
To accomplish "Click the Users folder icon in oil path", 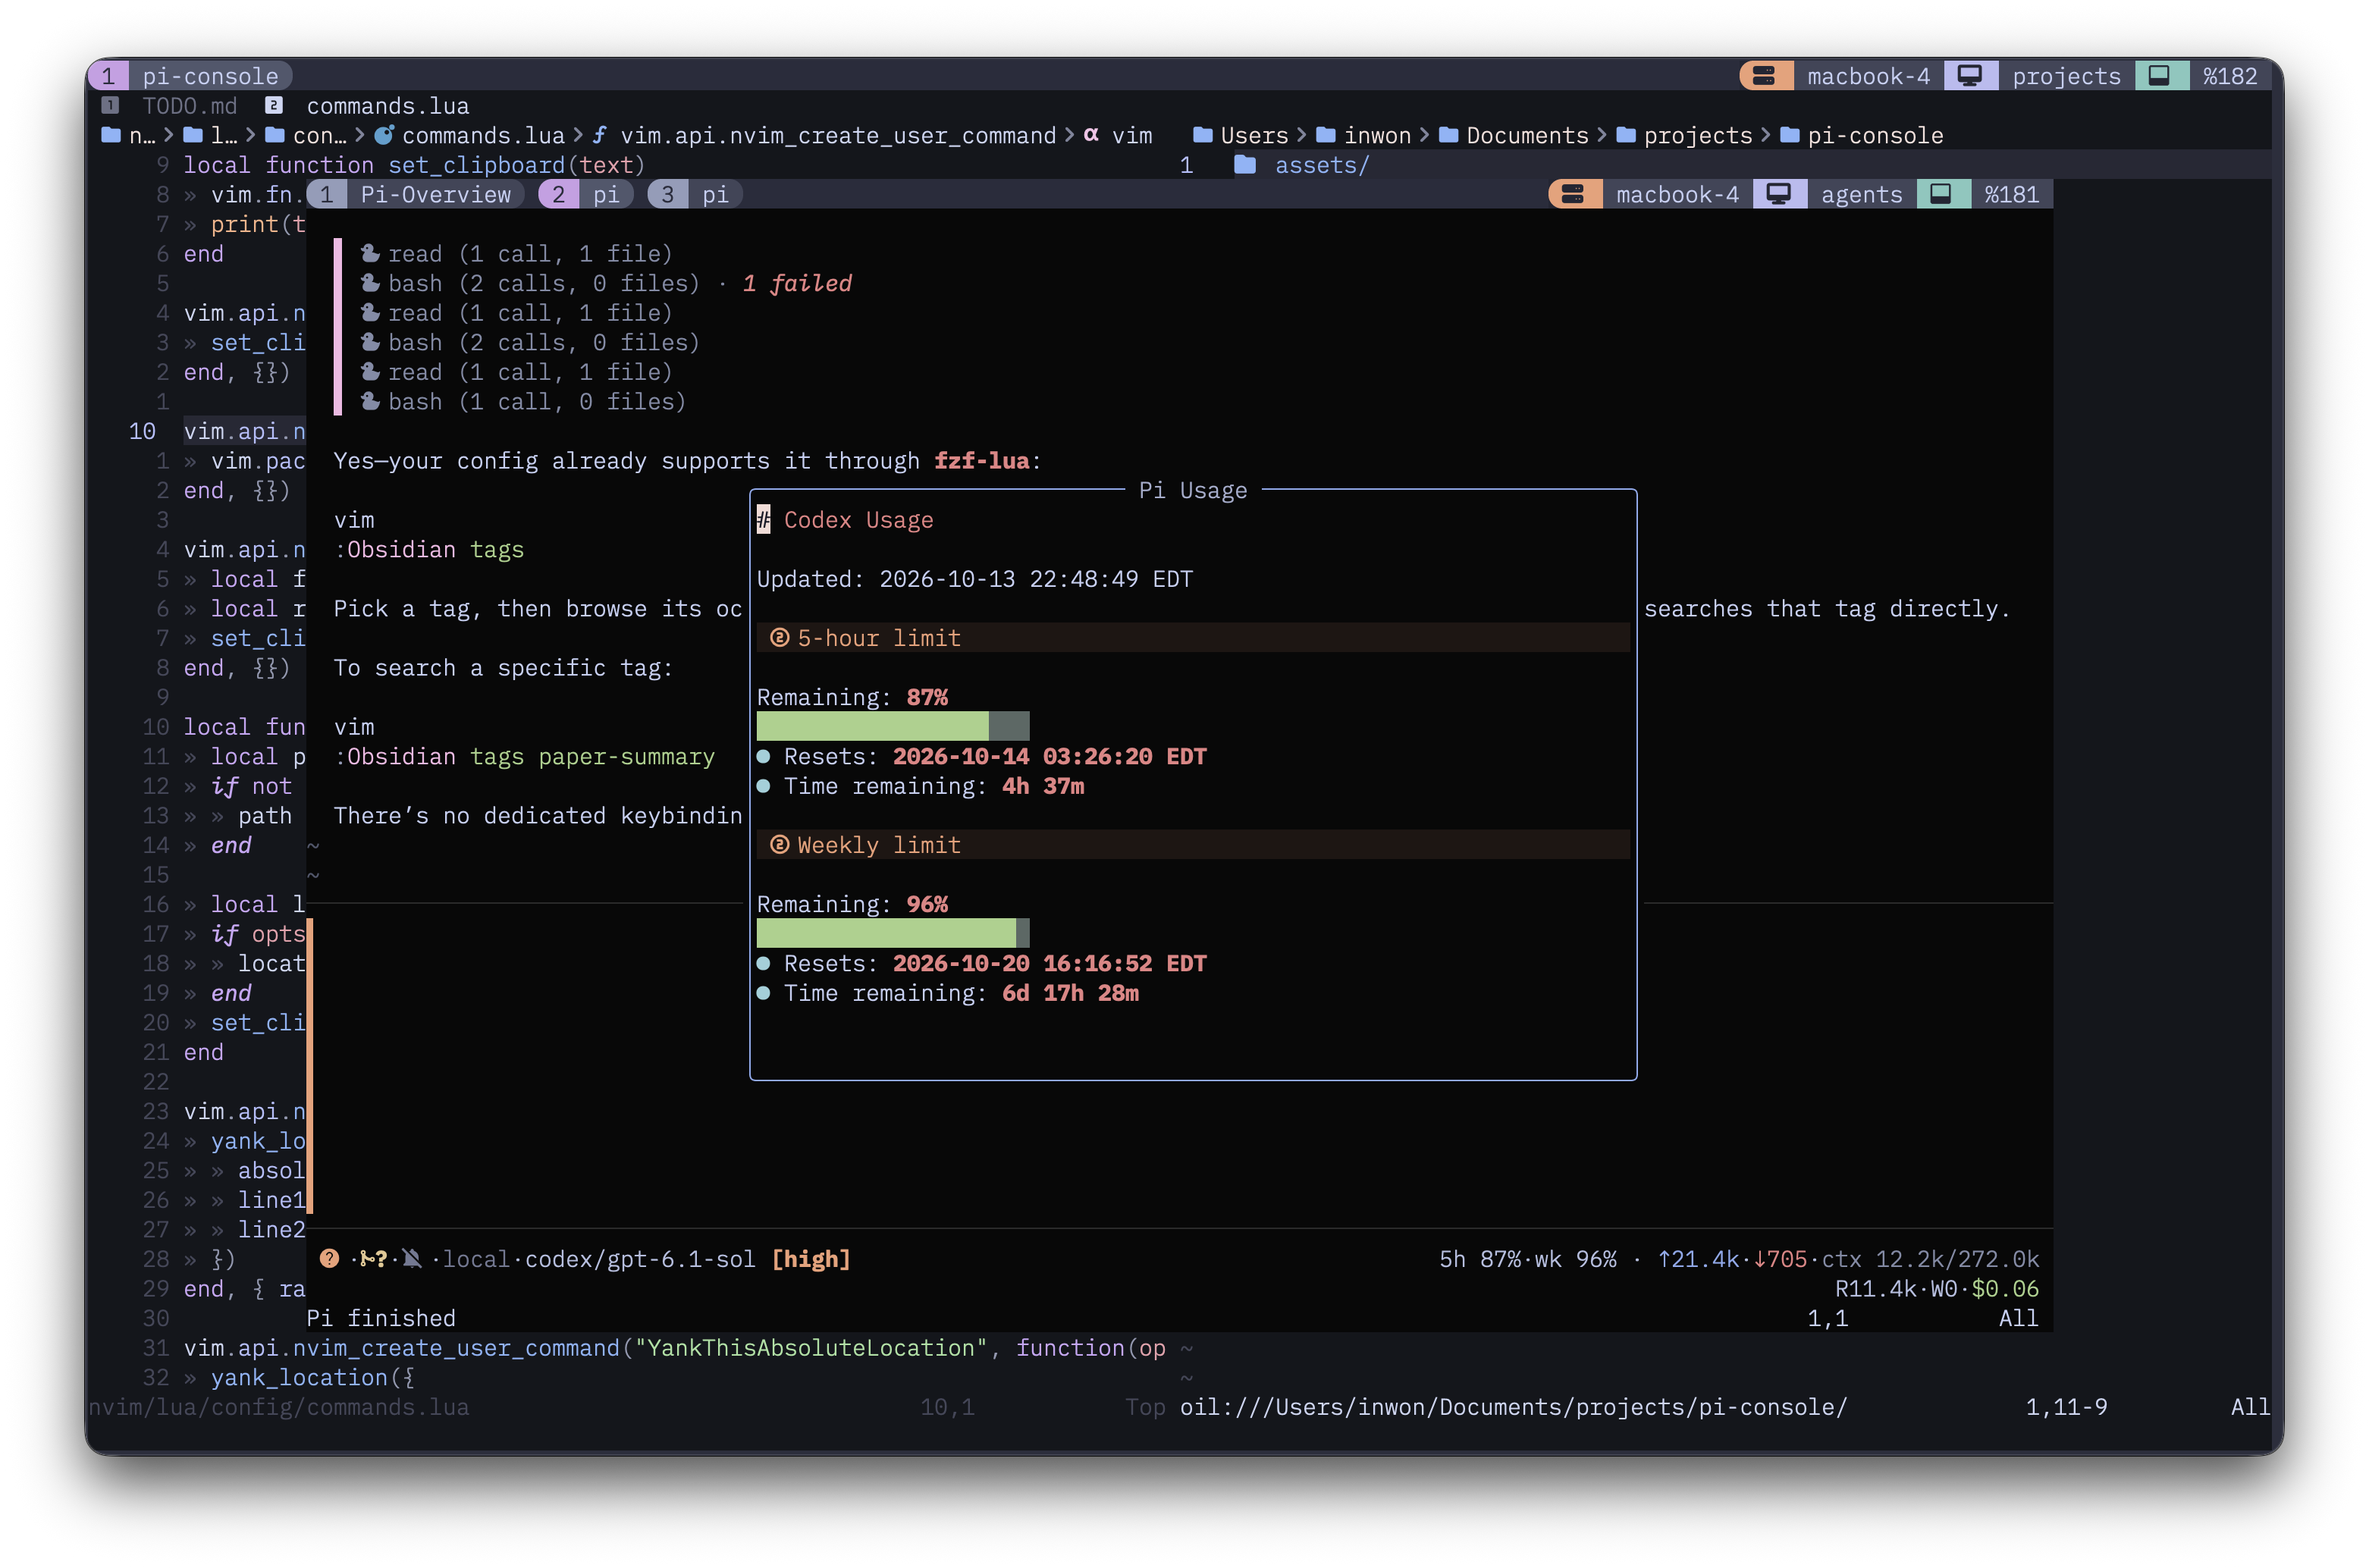I will tap(1203, 135).
